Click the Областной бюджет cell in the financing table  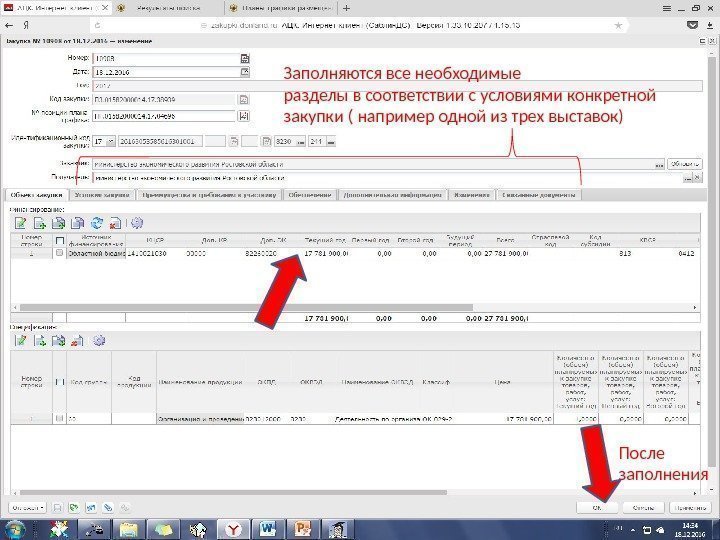[96, 253]
